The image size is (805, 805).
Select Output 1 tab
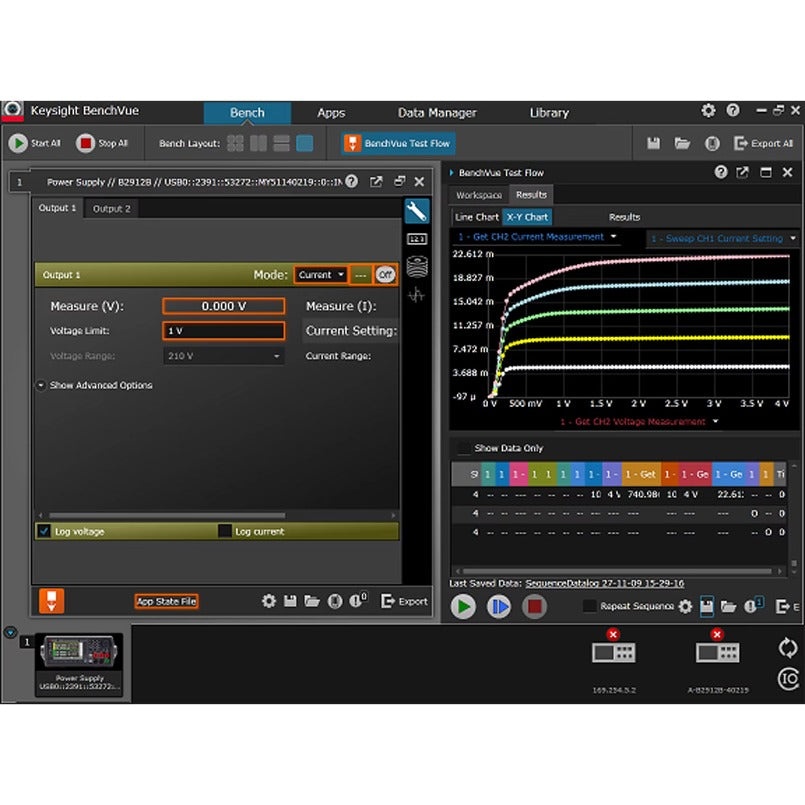click(57, 208)
